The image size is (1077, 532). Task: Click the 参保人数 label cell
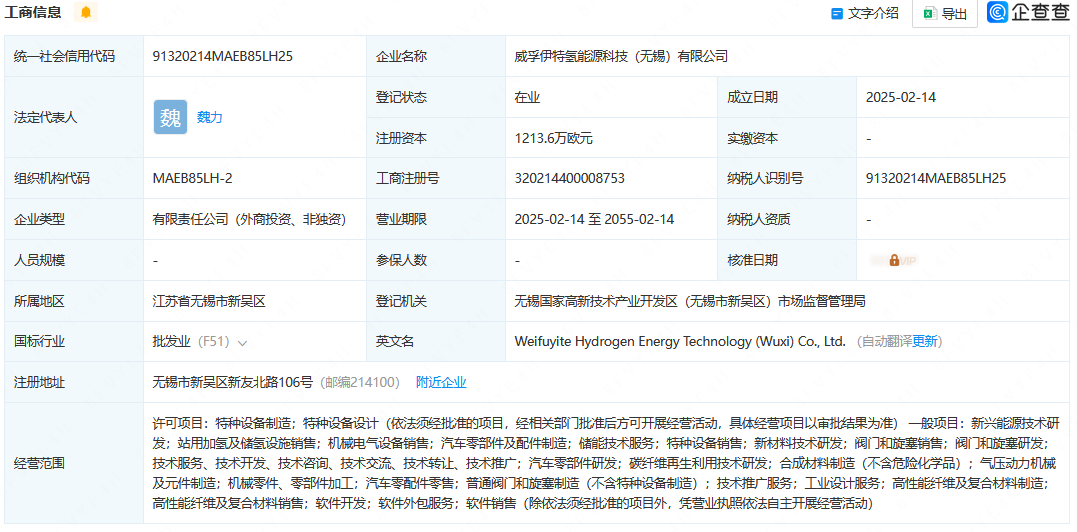436,260
